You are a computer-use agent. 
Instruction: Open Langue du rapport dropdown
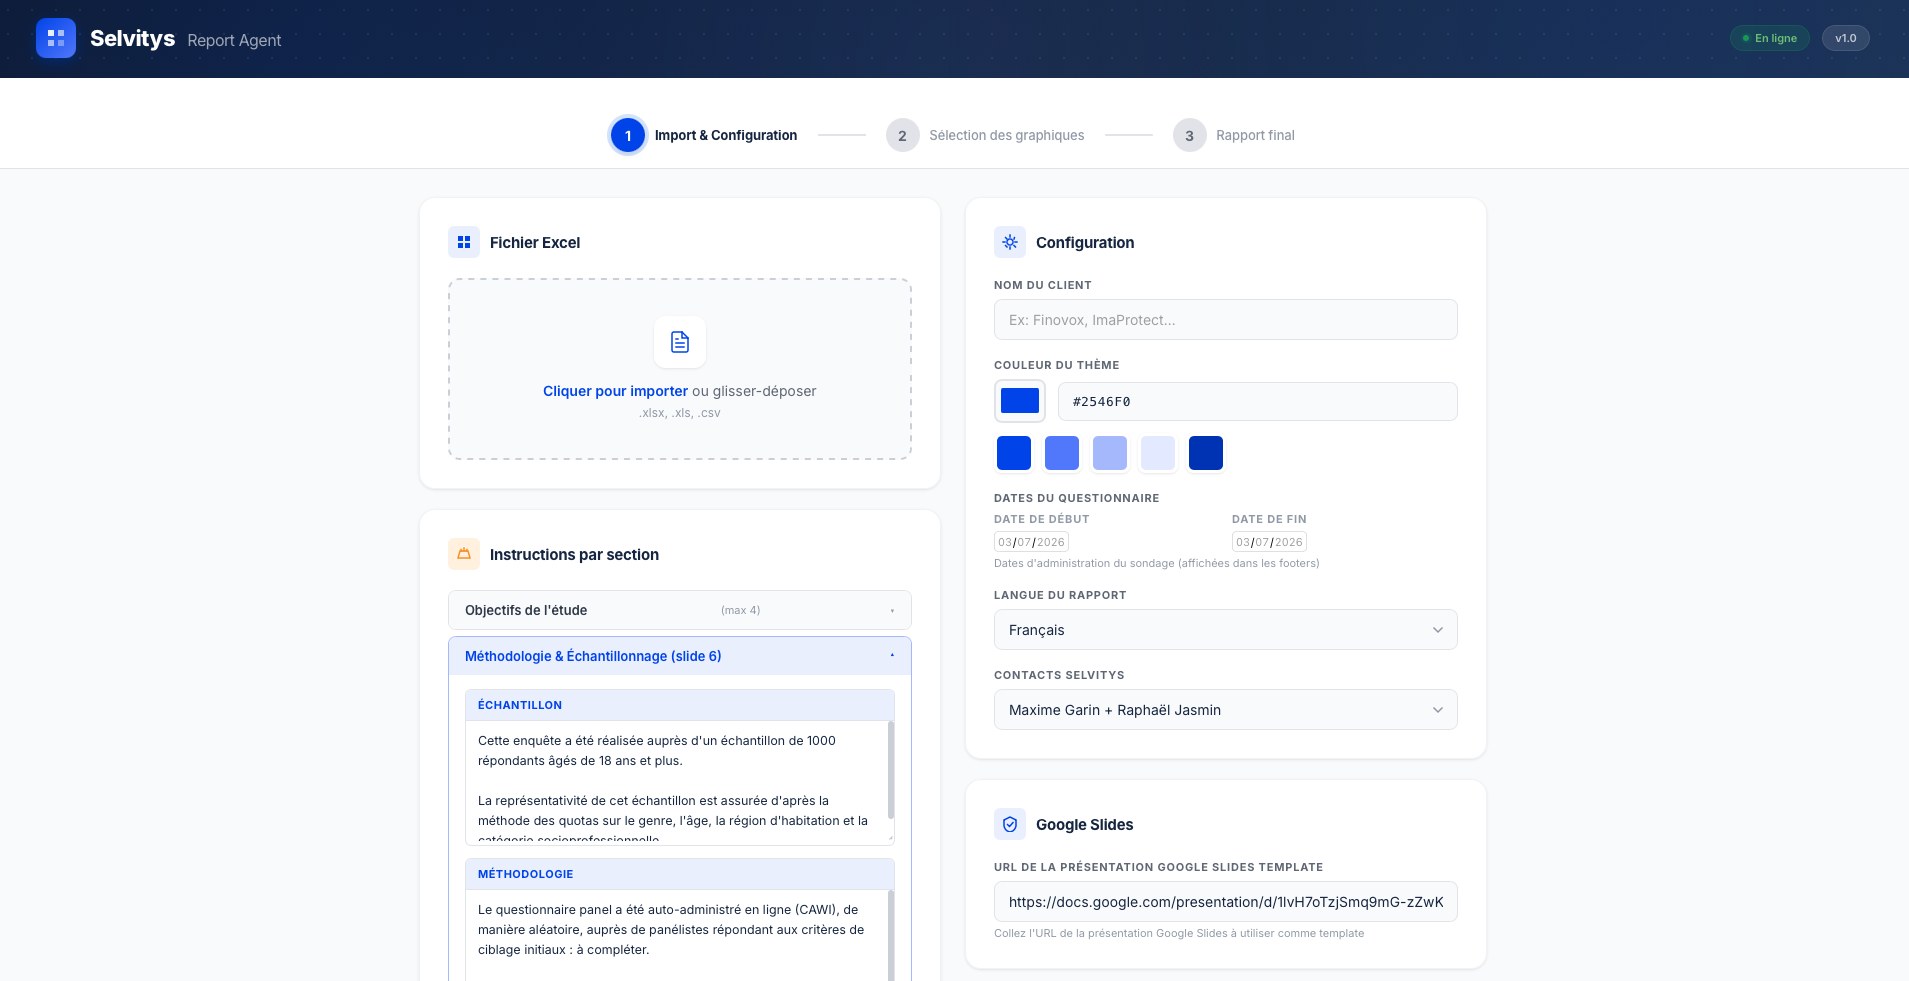pyautogui.click(x=1226, y=630)
